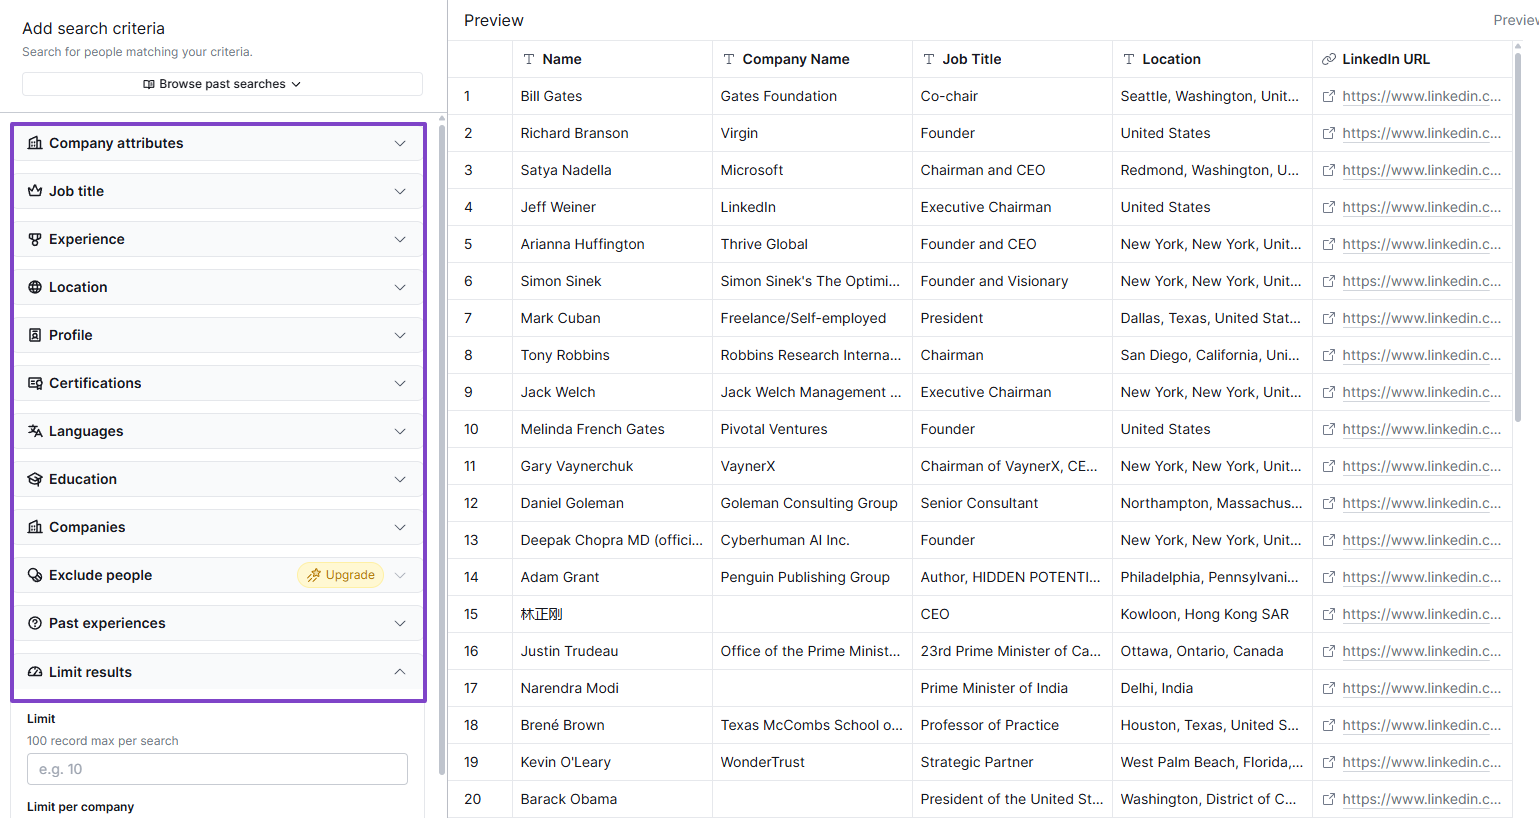1539x818 pixels.
Task: Open external link icon for Mark Cuban row
Action: [x=1329, y=318]
